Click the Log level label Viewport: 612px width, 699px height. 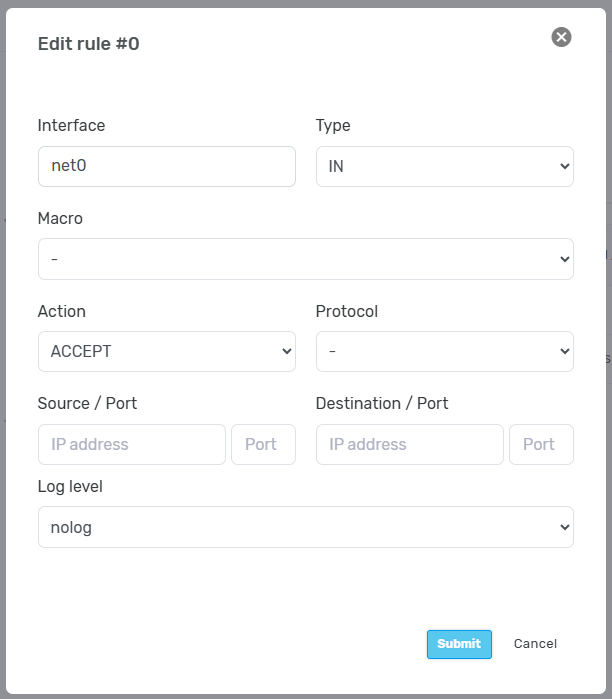[x=70, y=487]
